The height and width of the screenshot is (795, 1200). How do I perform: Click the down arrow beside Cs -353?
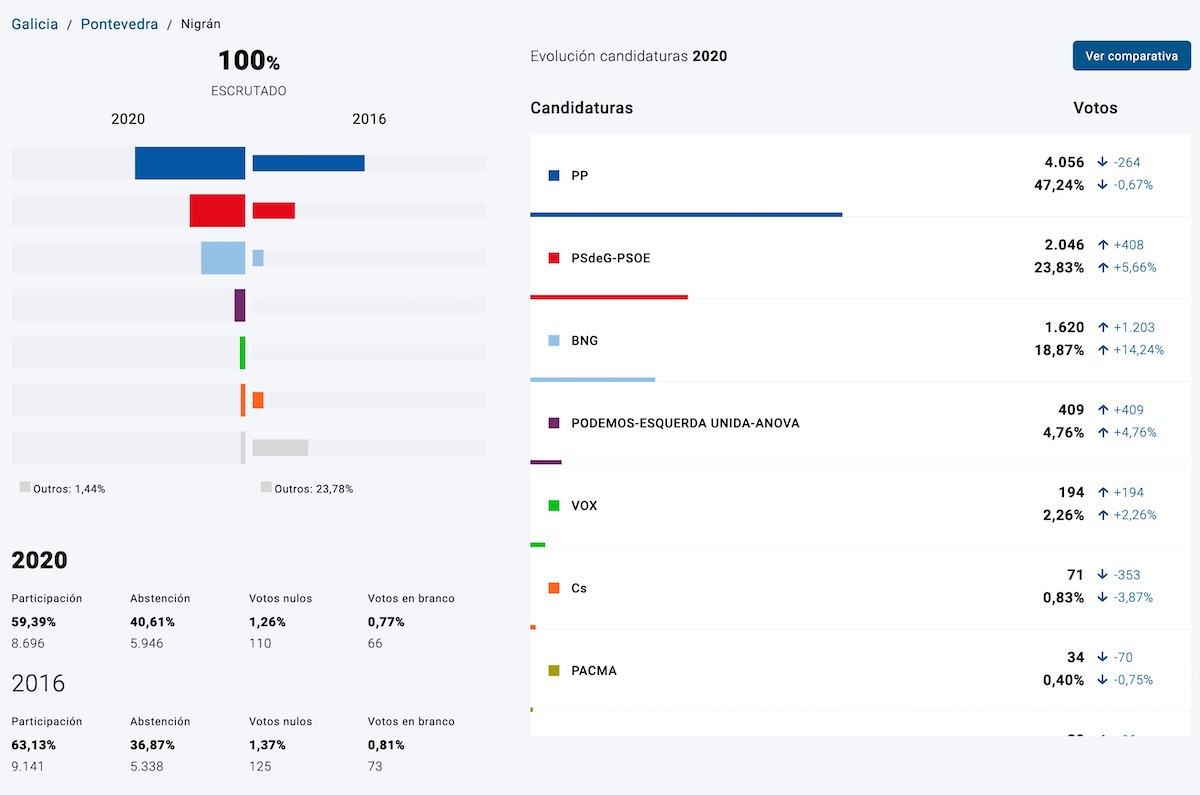pyautogui.click(x=1102, y=575)
